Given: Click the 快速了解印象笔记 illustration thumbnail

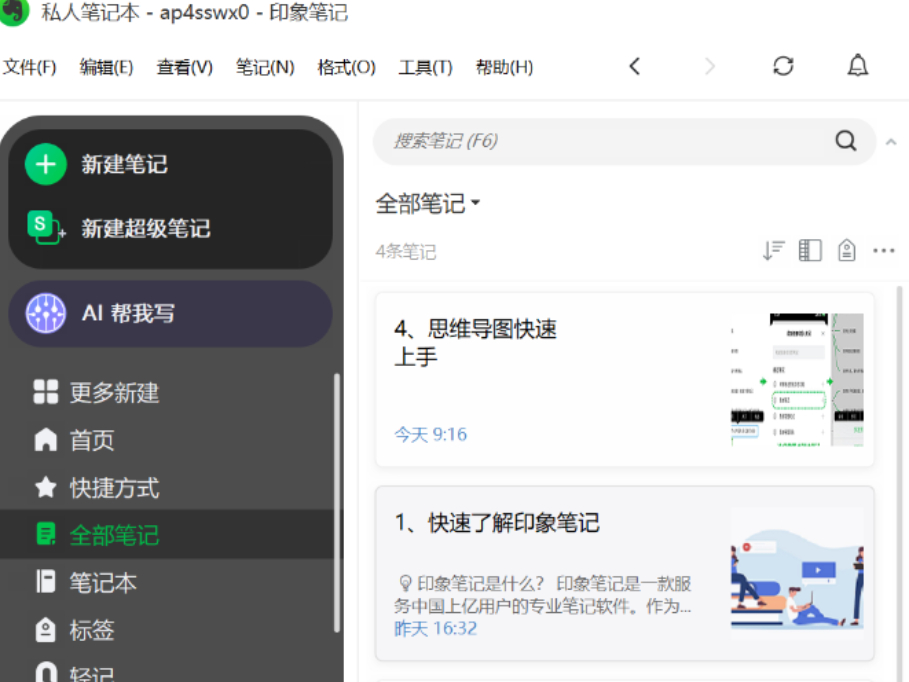Looking at the screenshot, I should click(x=797, y=574).
